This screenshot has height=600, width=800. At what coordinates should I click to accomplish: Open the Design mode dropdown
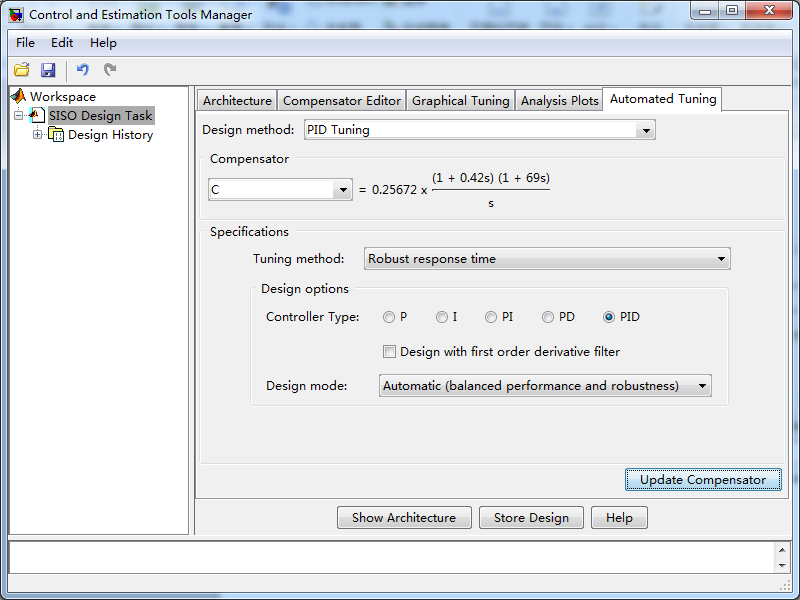point(703,386)
